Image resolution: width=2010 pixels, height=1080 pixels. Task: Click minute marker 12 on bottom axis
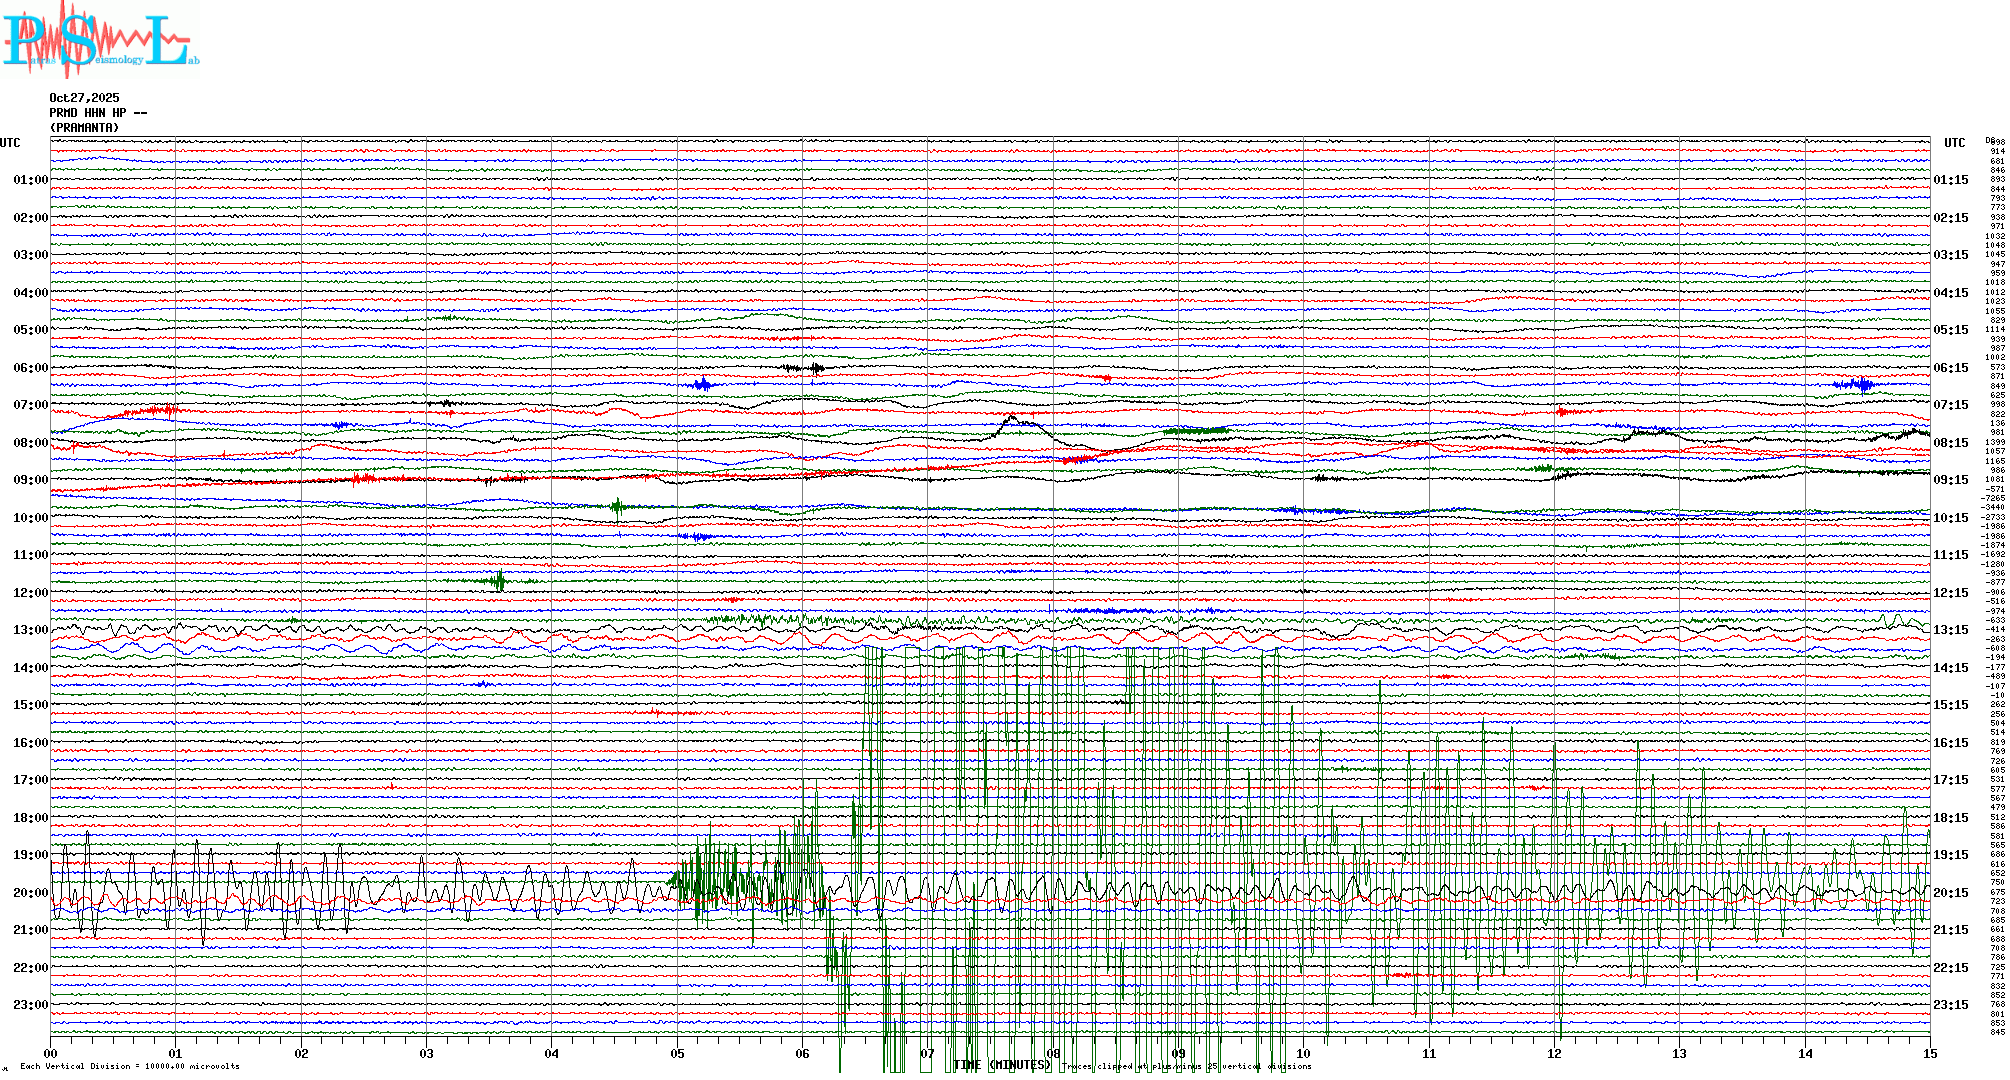[x=1554, y=1053]
